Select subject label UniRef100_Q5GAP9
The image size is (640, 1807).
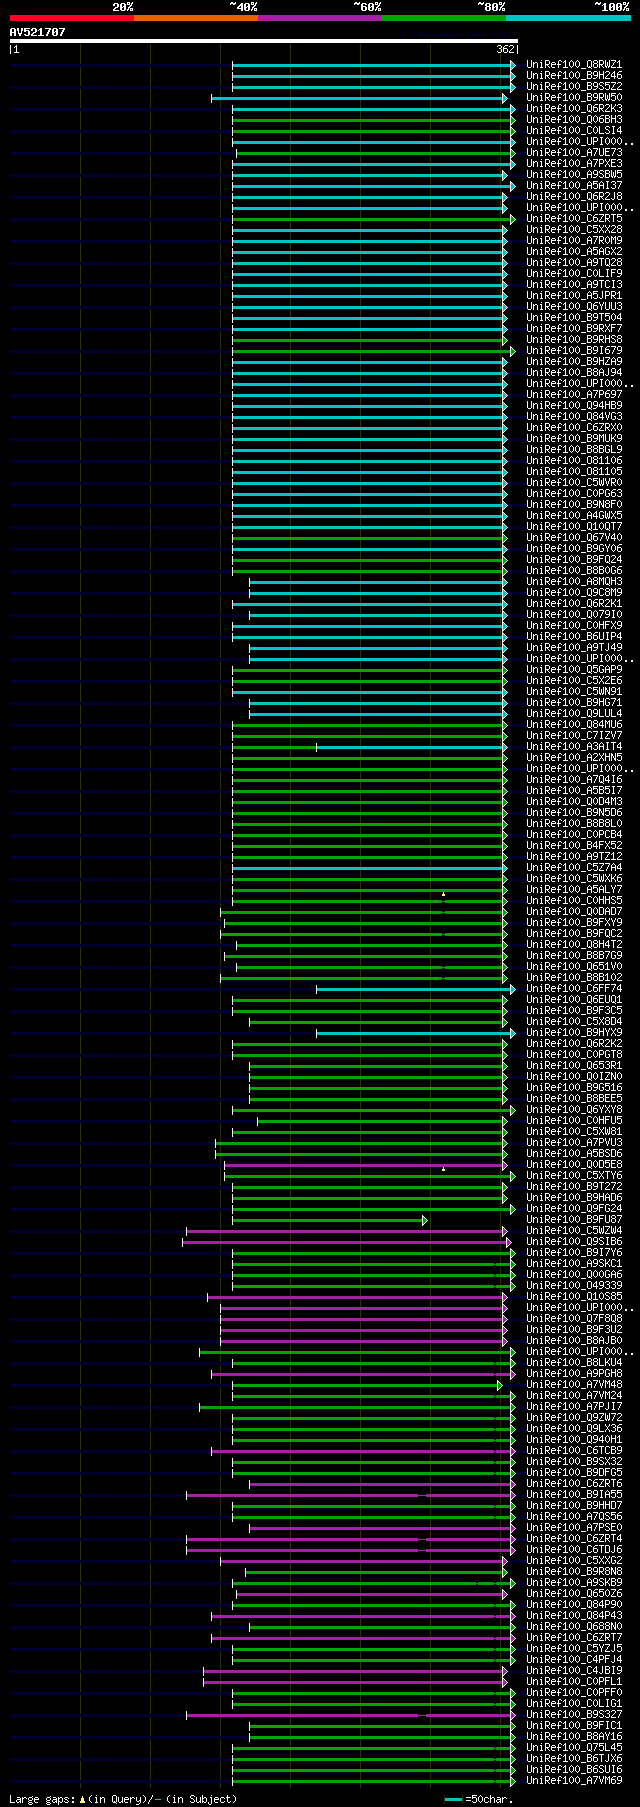(574, 669)
